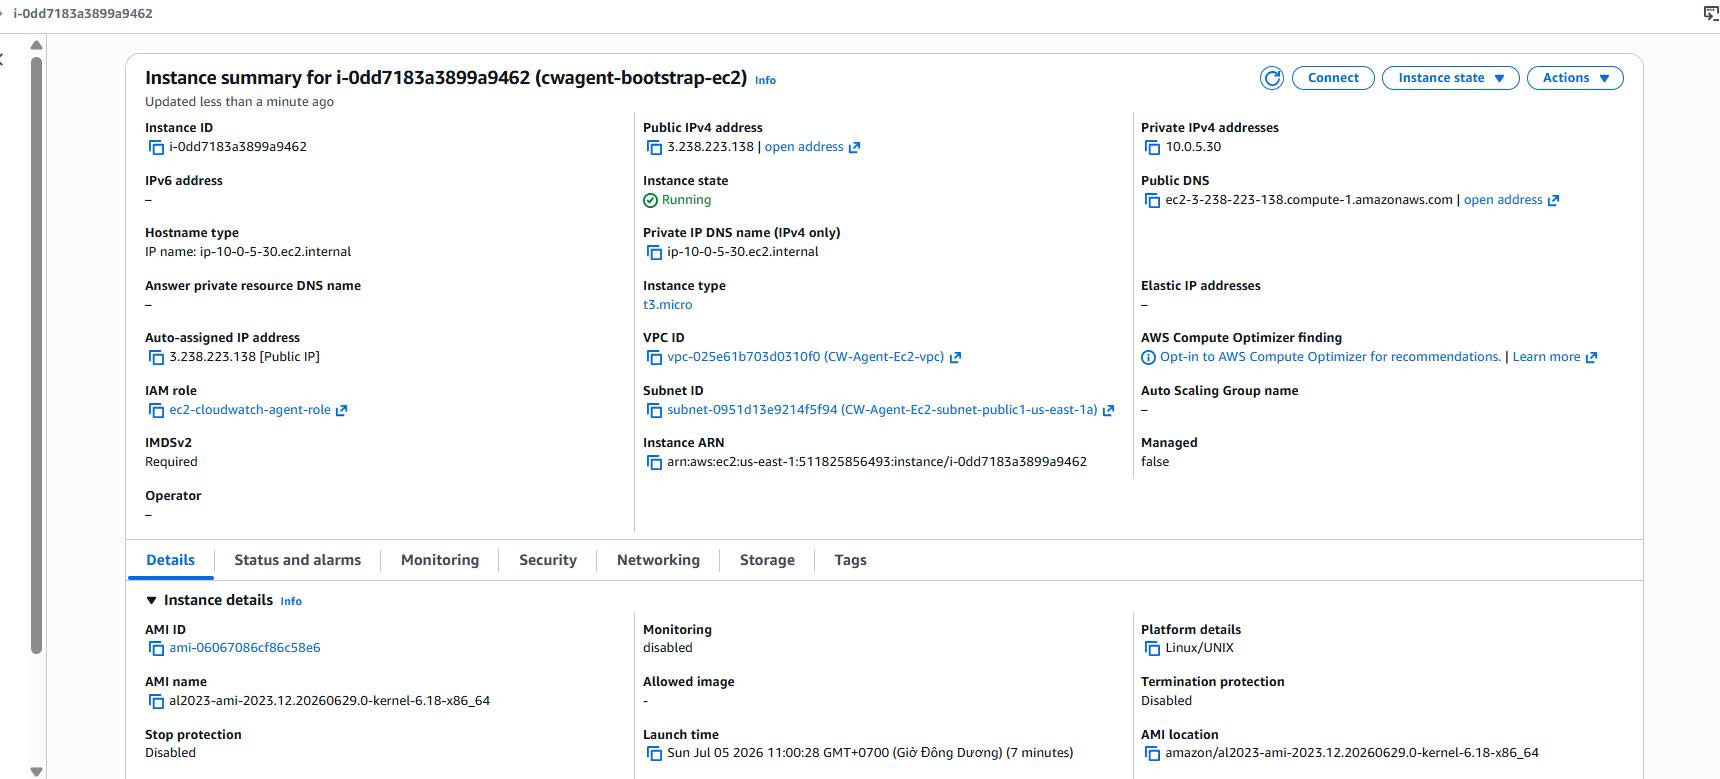Open the CW-Agent-Ec2-vpc VPC link
1720x779 pixels.
point(805,357)
